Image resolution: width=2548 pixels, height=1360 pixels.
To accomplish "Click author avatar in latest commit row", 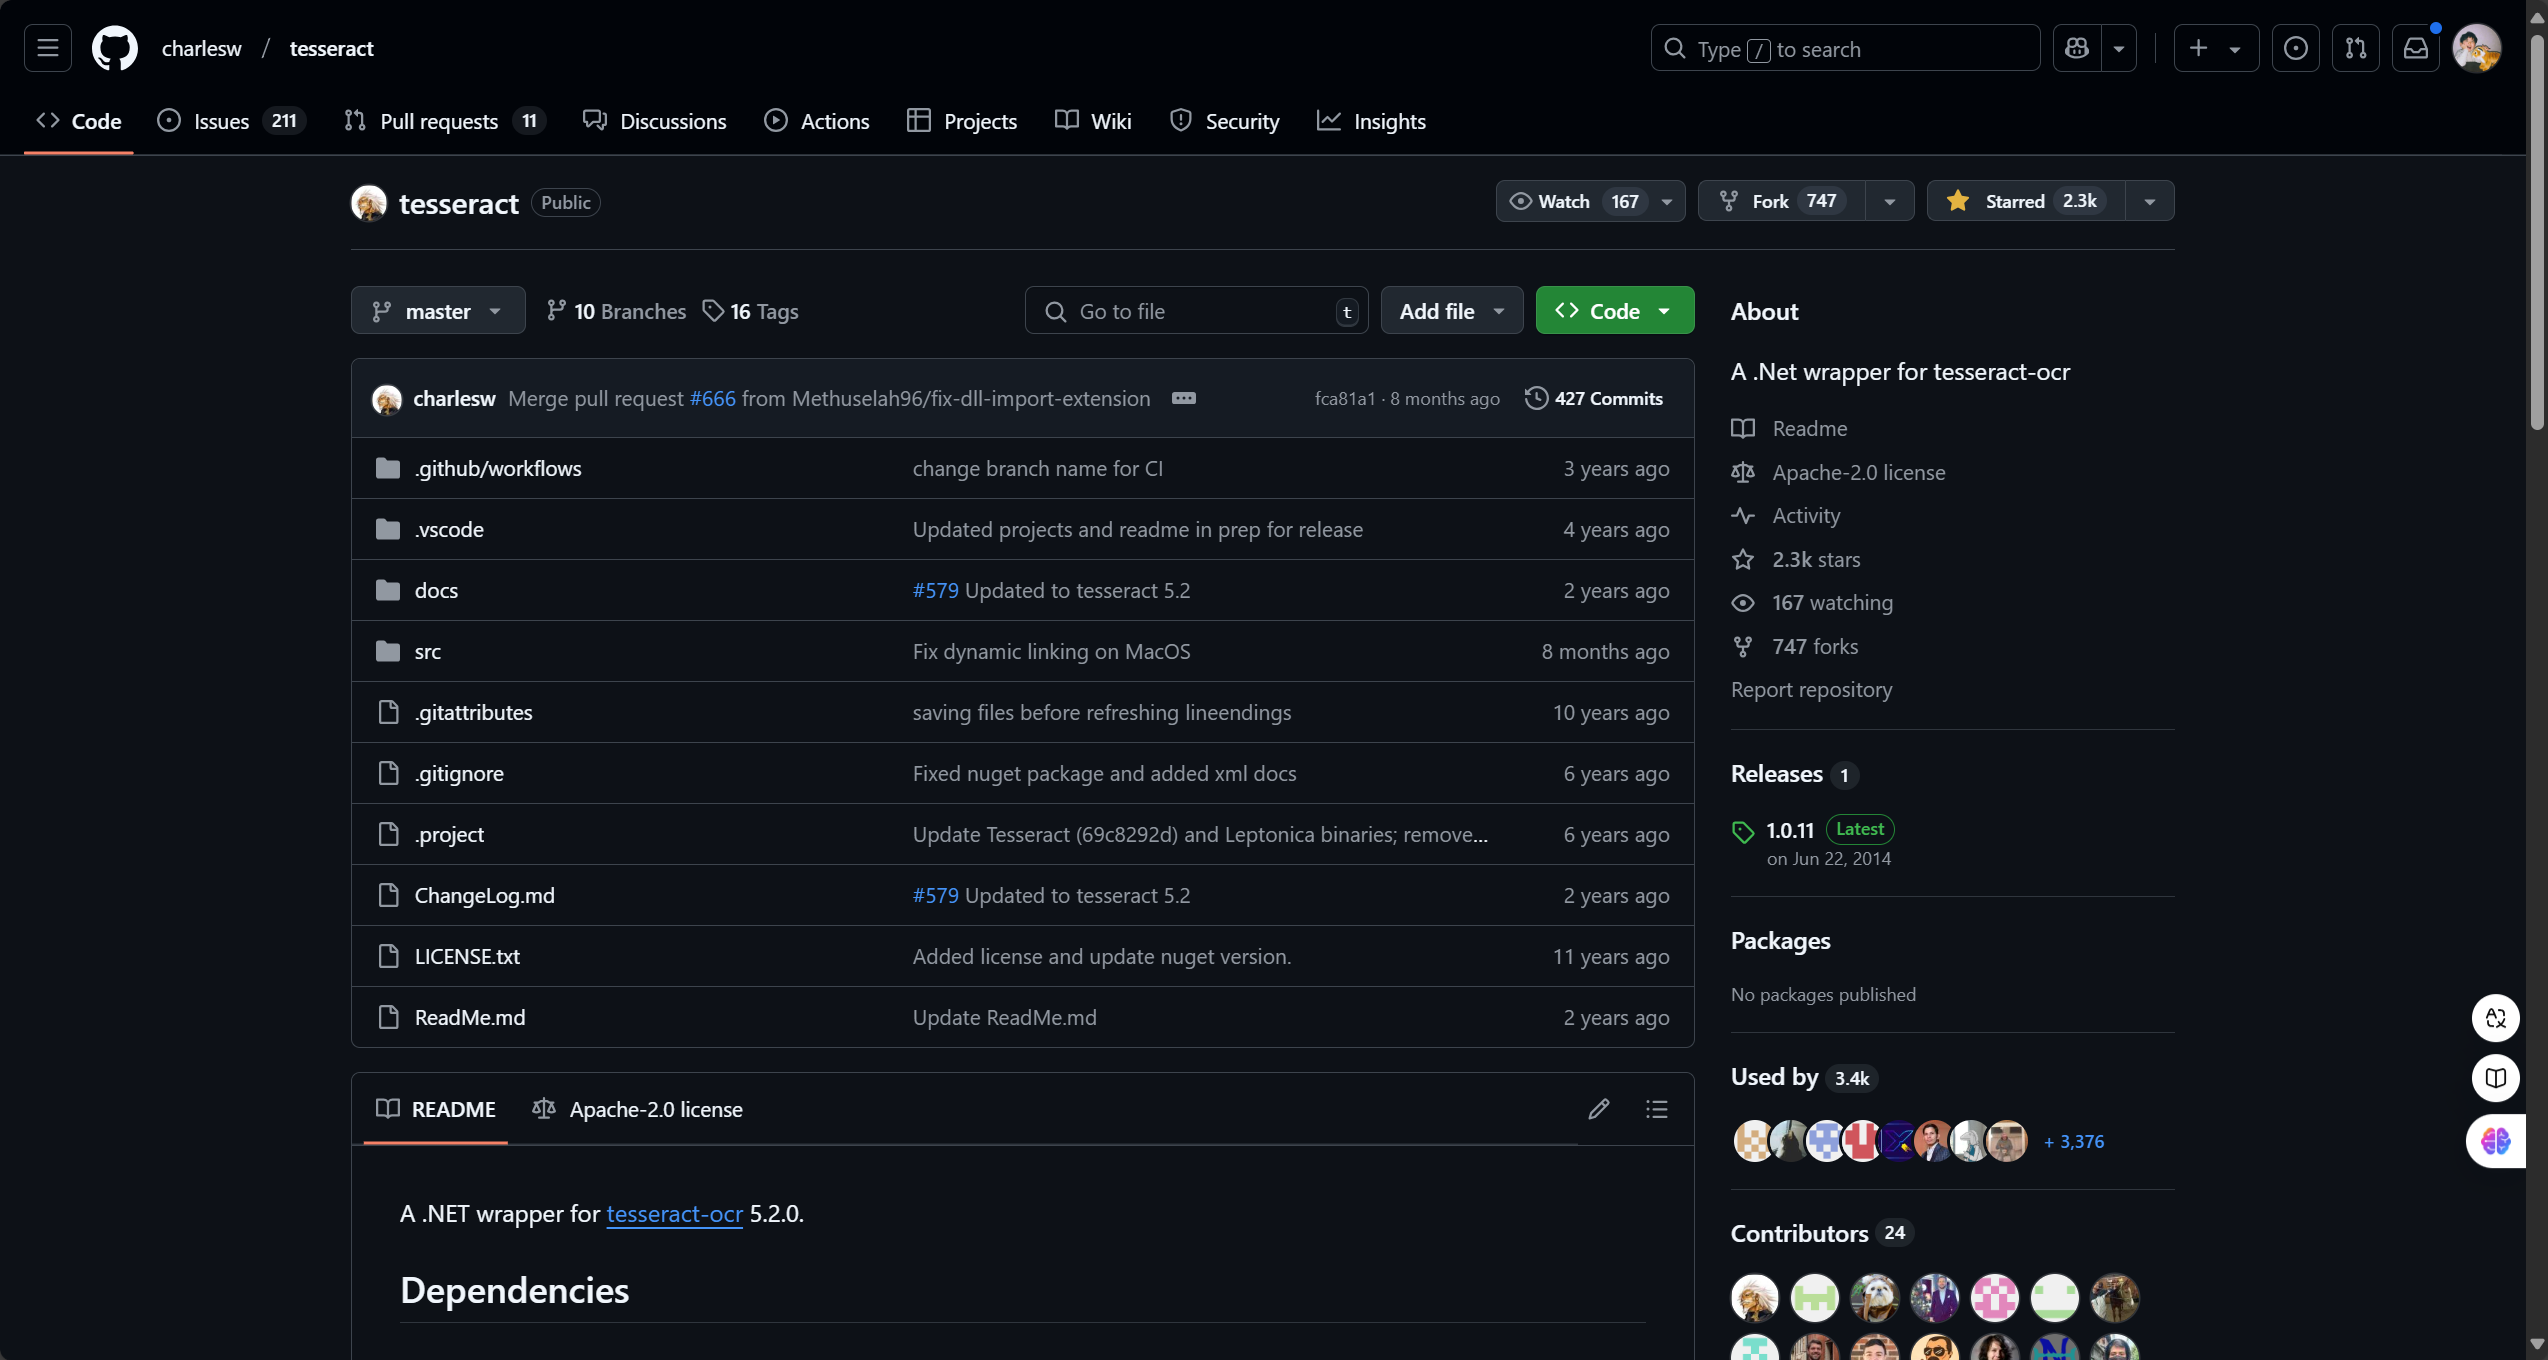I will pyautogui.click(x=387, y=399).
